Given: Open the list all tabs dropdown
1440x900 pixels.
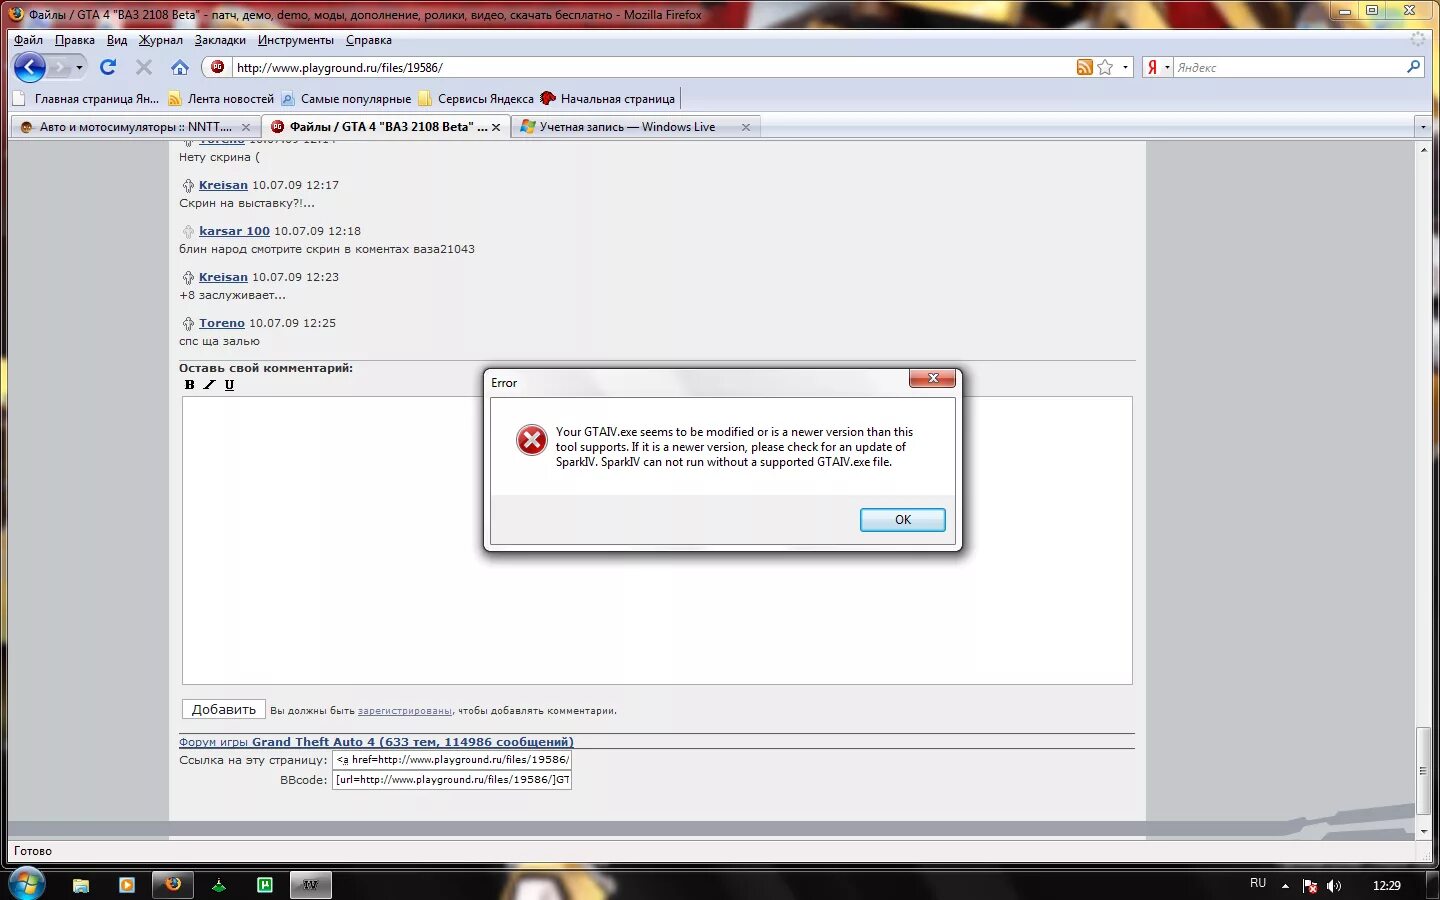Looking at the screenshot, I should (x=1423, y=127).
